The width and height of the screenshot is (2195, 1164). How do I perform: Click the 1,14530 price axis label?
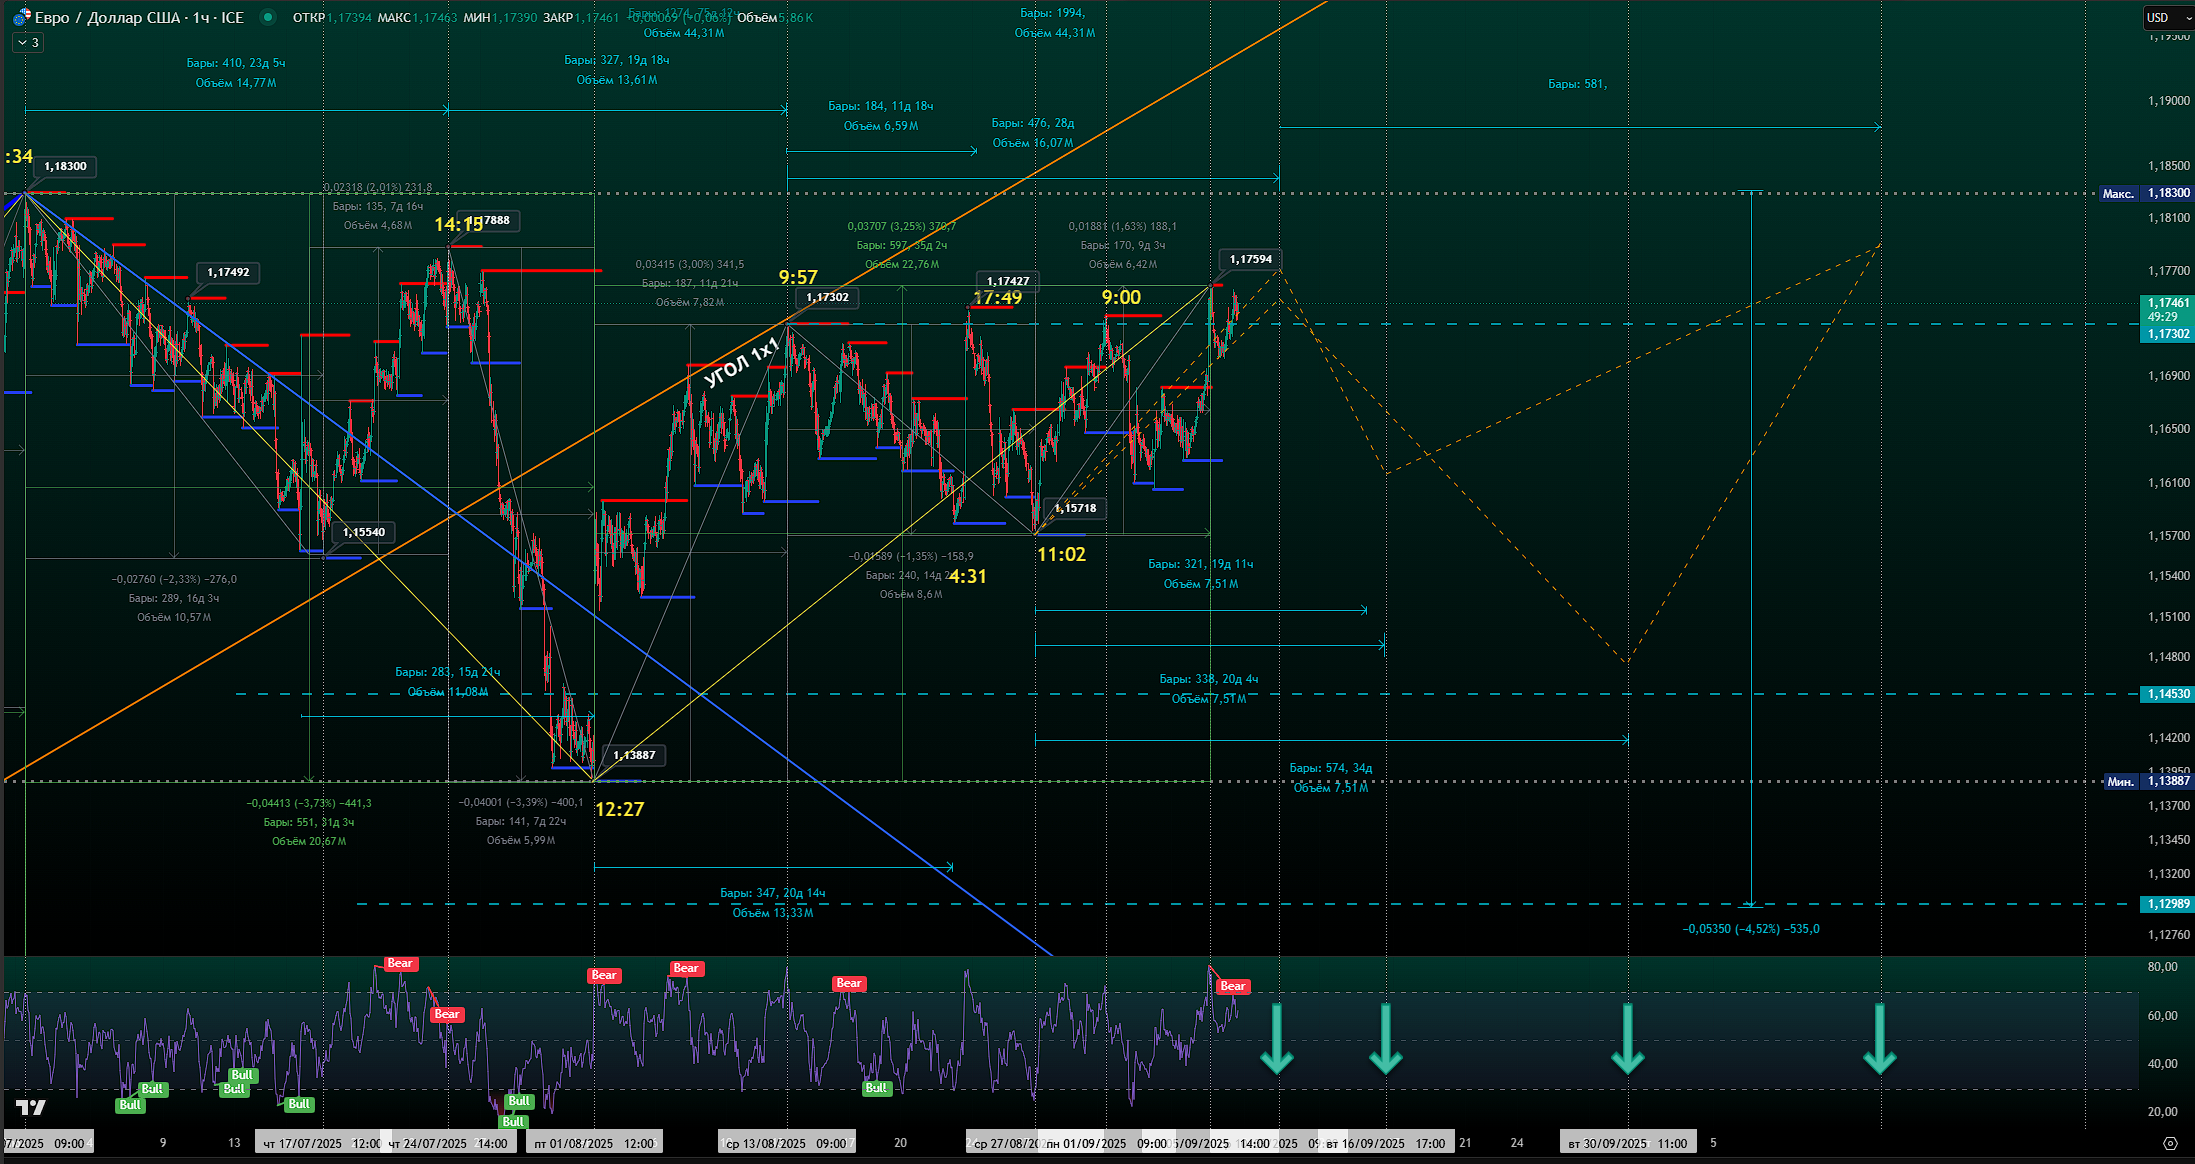coord(2167,694)
